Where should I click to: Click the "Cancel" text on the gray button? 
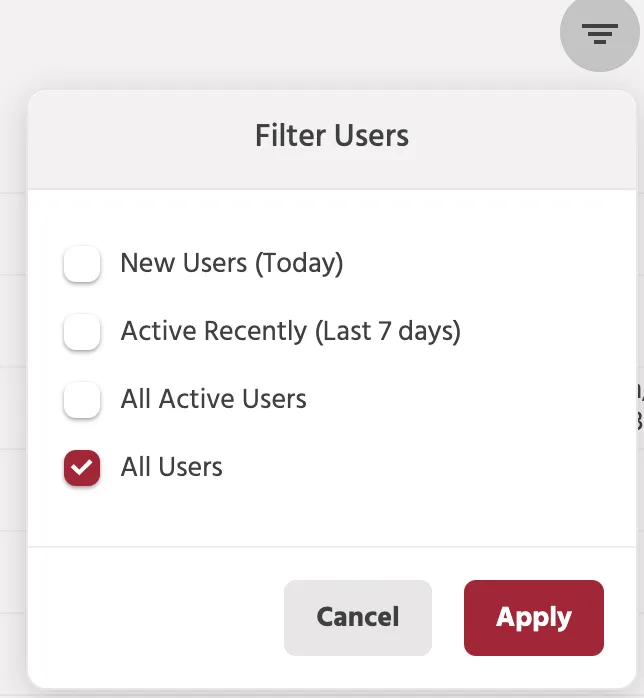tap(358, 617)
